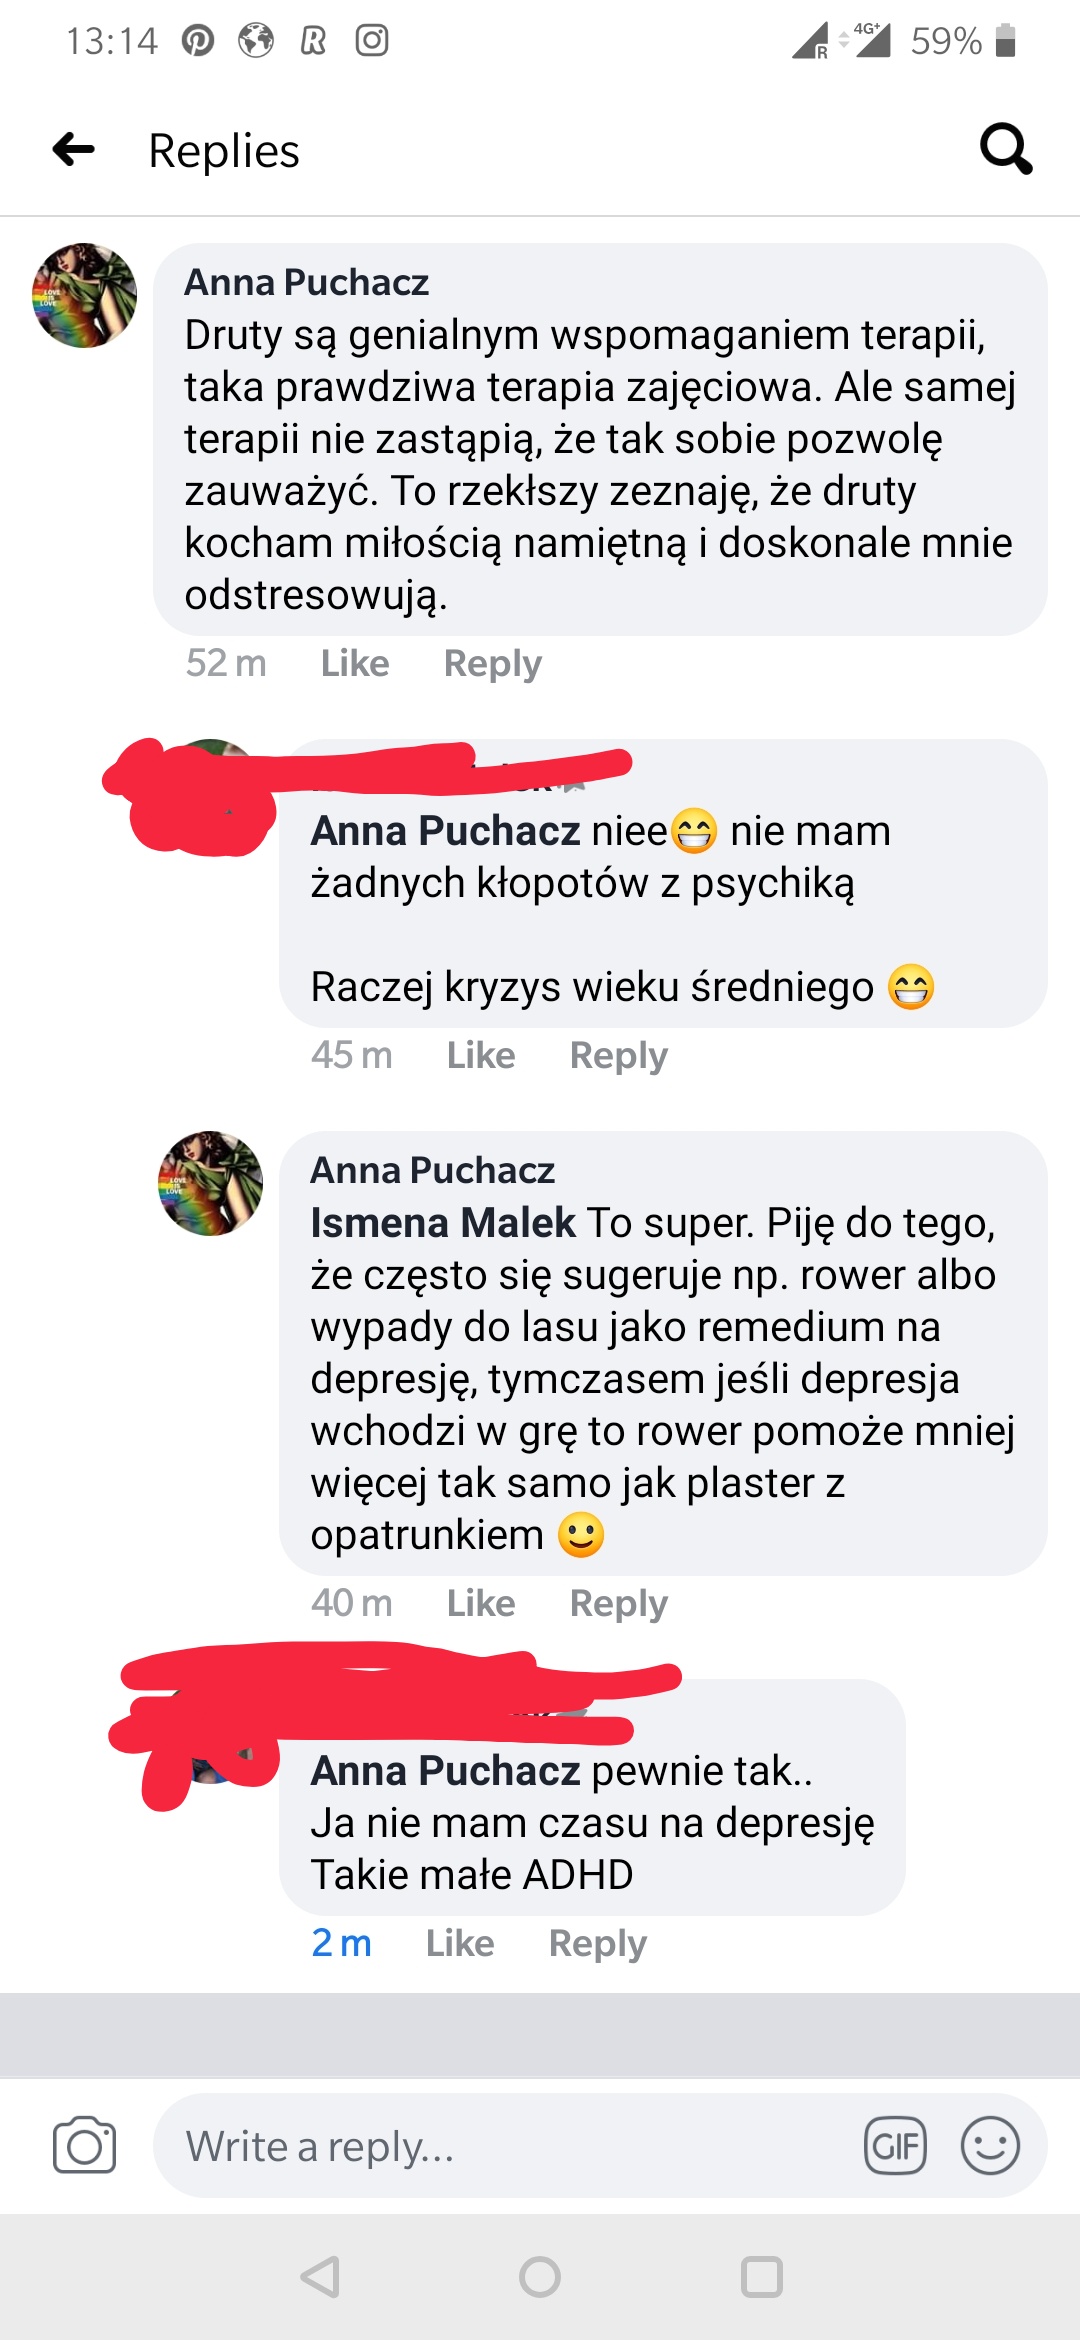This screenshot has width=1080, height=2340.
Task: Open search with the magnifier icon
Action: coord(1006,149)
